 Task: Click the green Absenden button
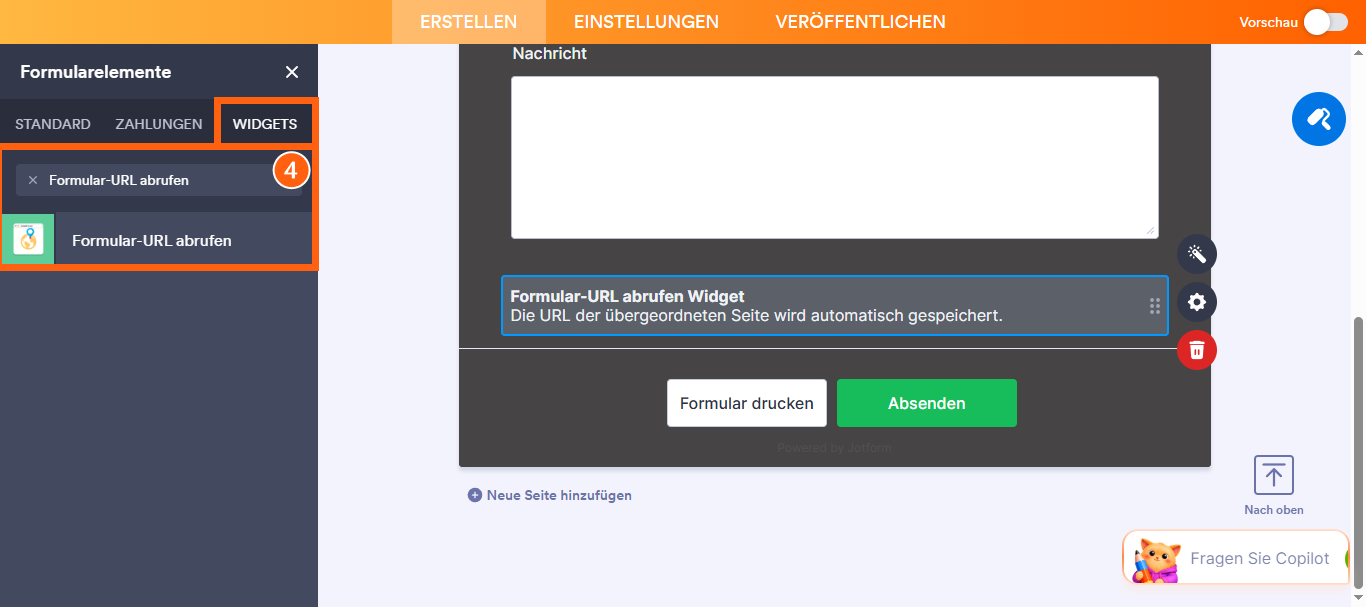(927, 403)
